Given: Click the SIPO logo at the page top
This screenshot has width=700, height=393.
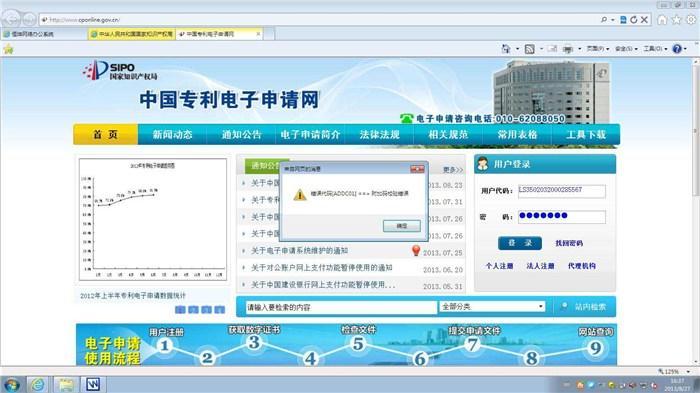Looking at the screenshot, I should point(120,71).
